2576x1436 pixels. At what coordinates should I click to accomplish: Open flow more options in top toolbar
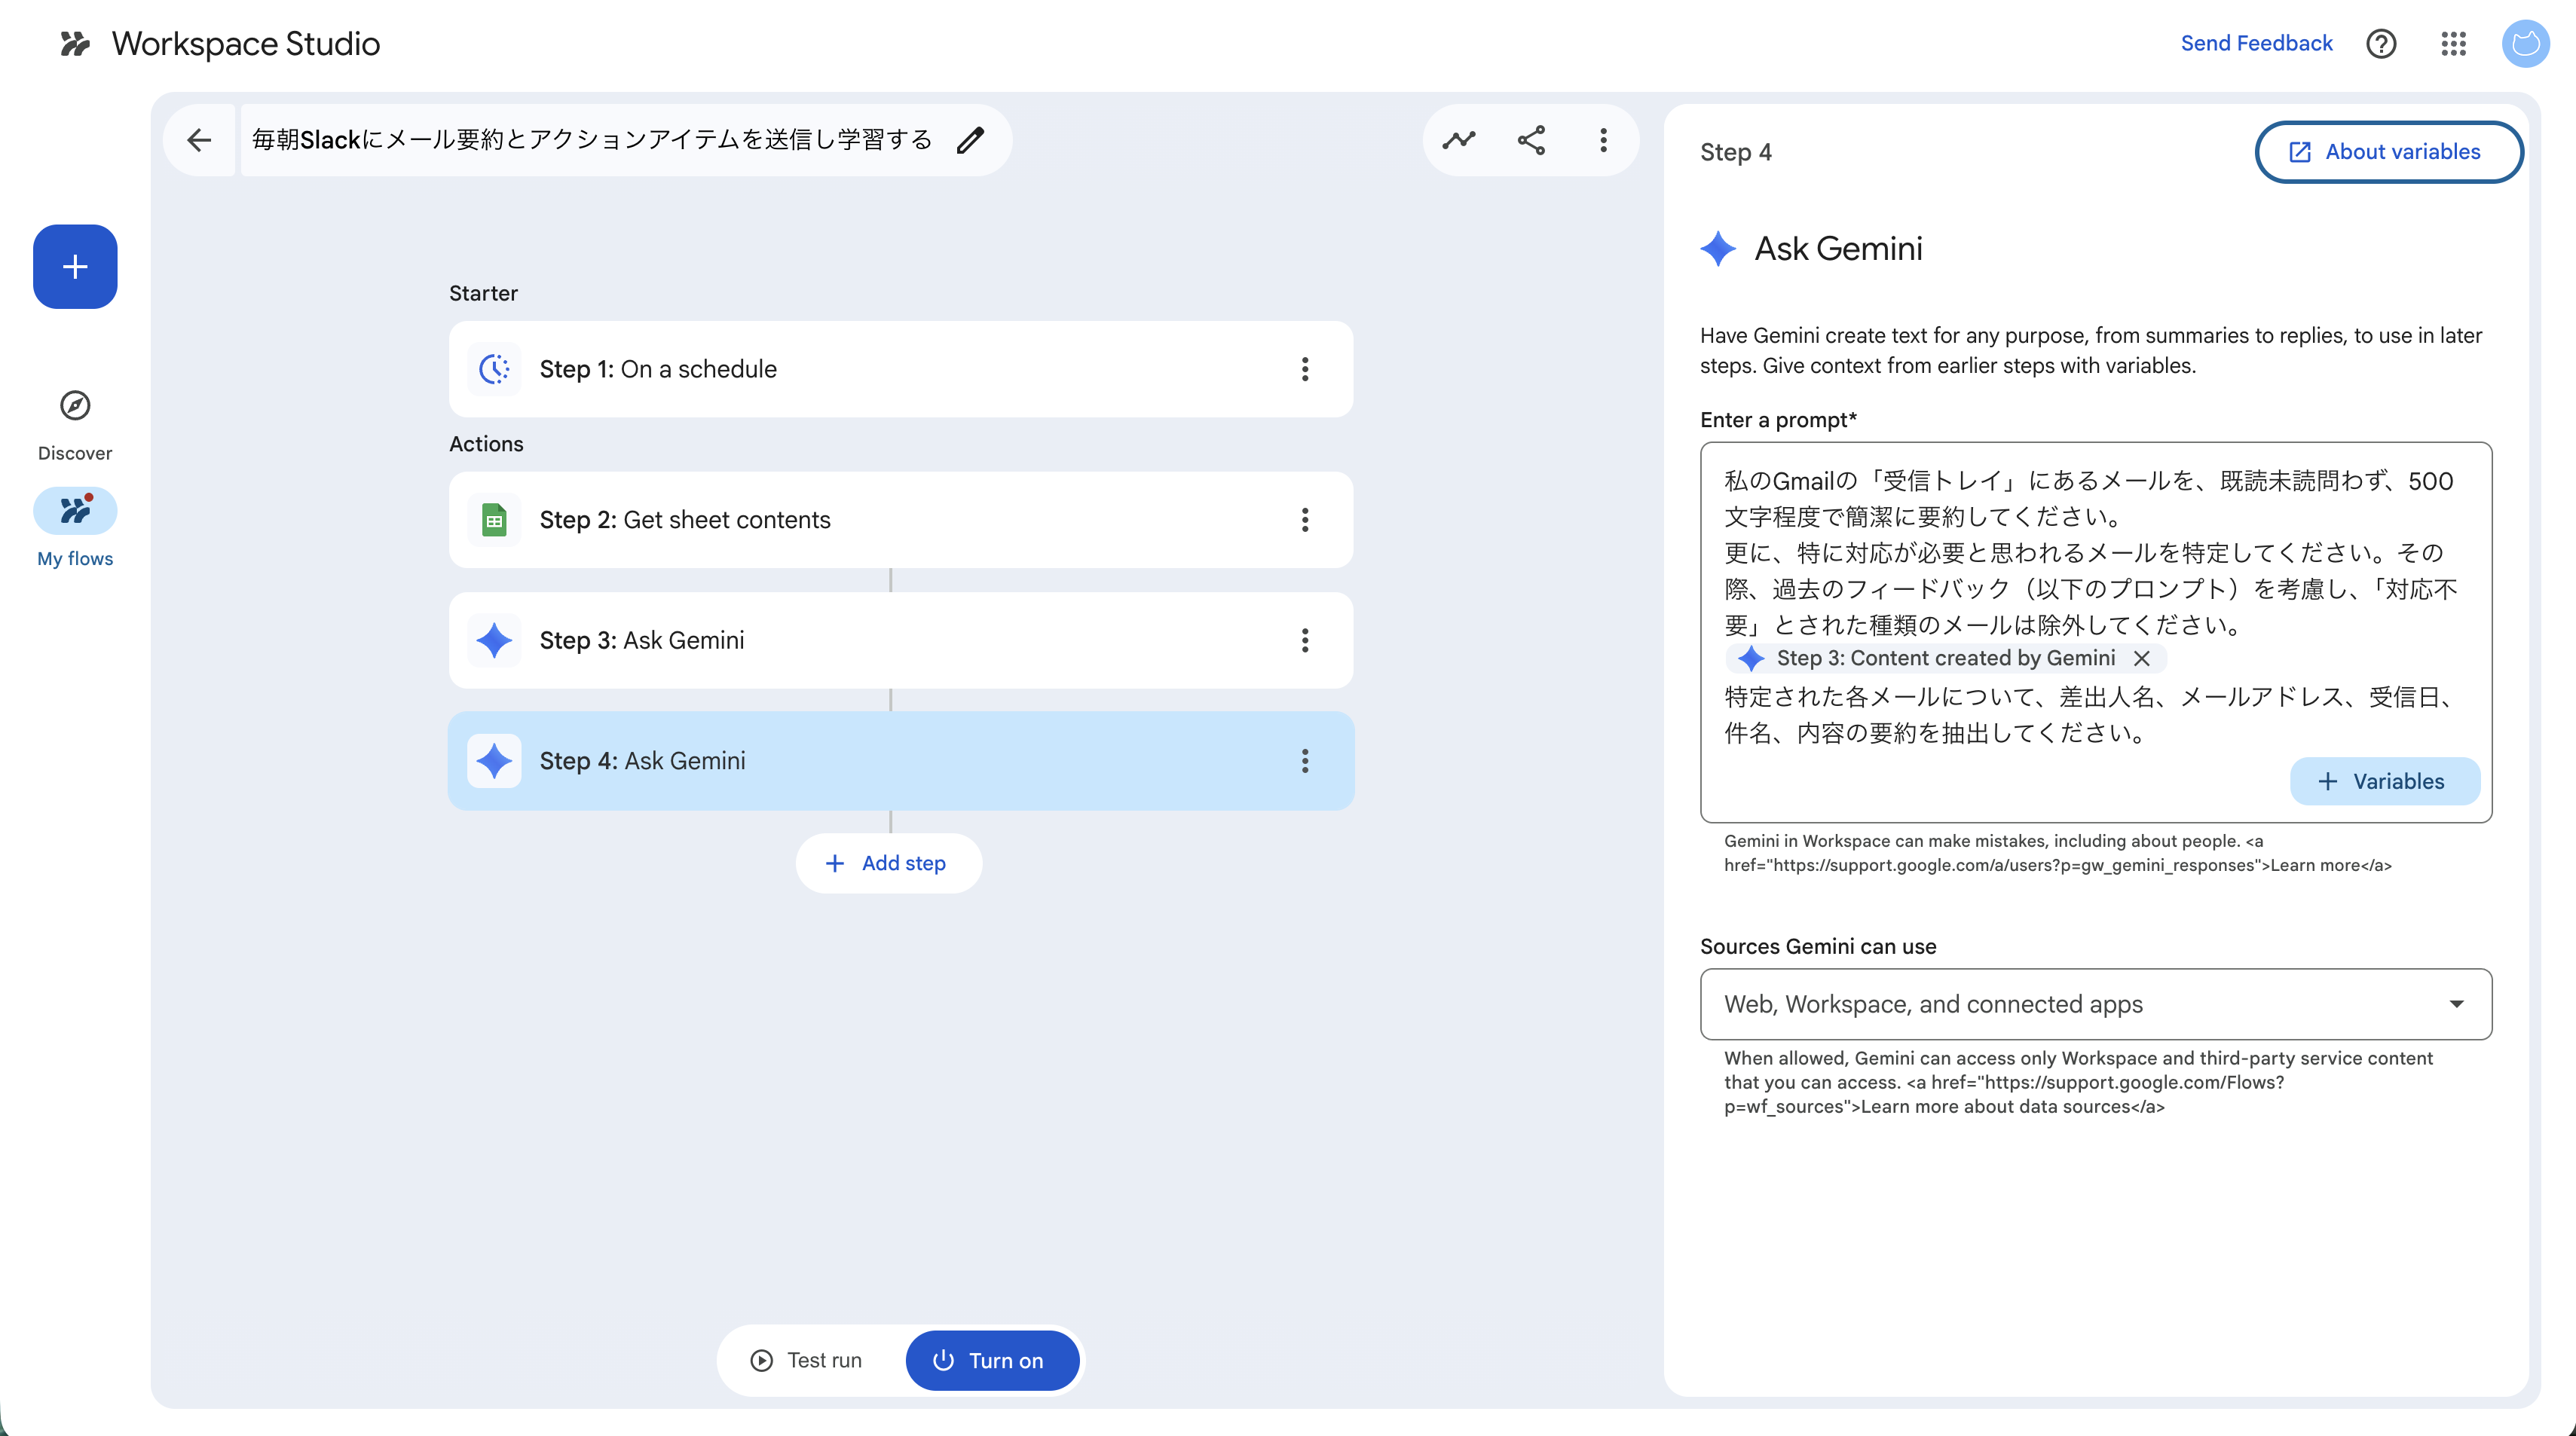point(1603,140)
